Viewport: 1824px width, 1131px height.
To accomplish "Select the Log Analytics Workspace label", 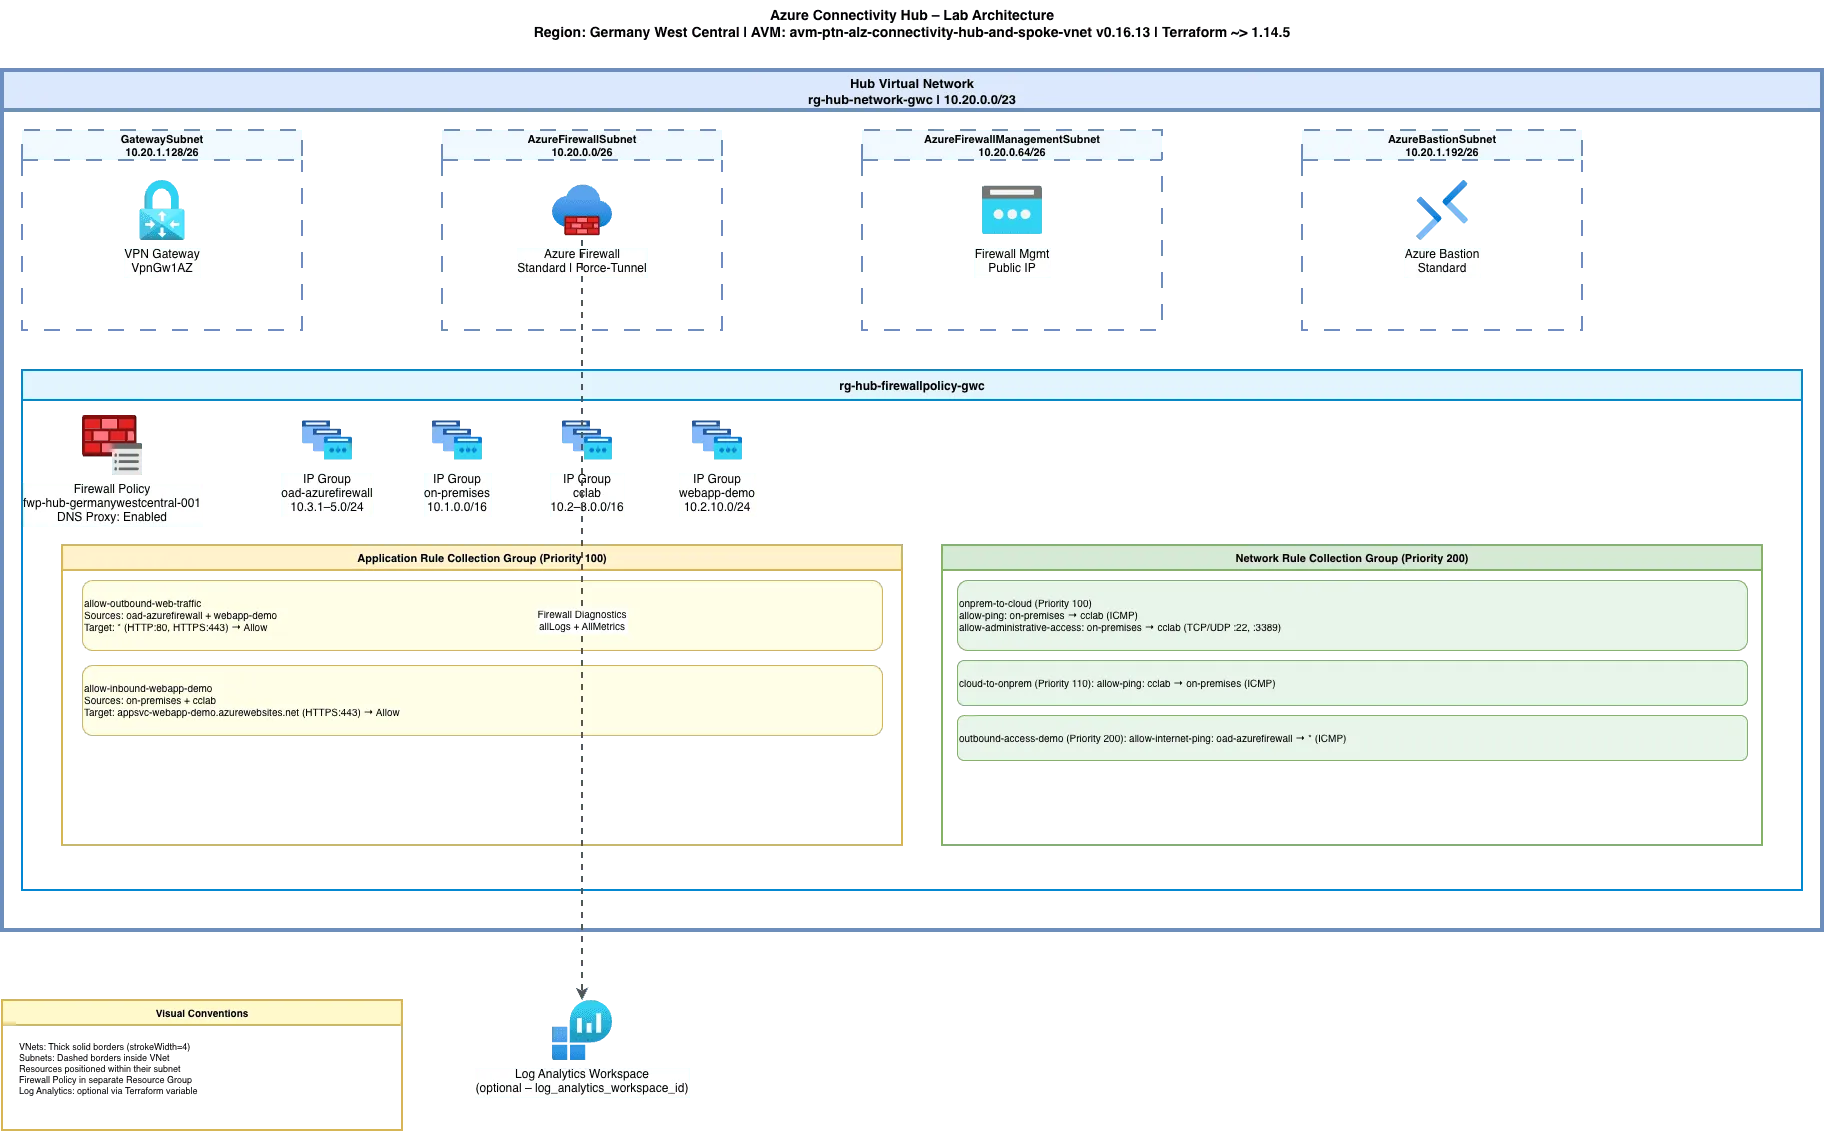I will (582, 1081).
